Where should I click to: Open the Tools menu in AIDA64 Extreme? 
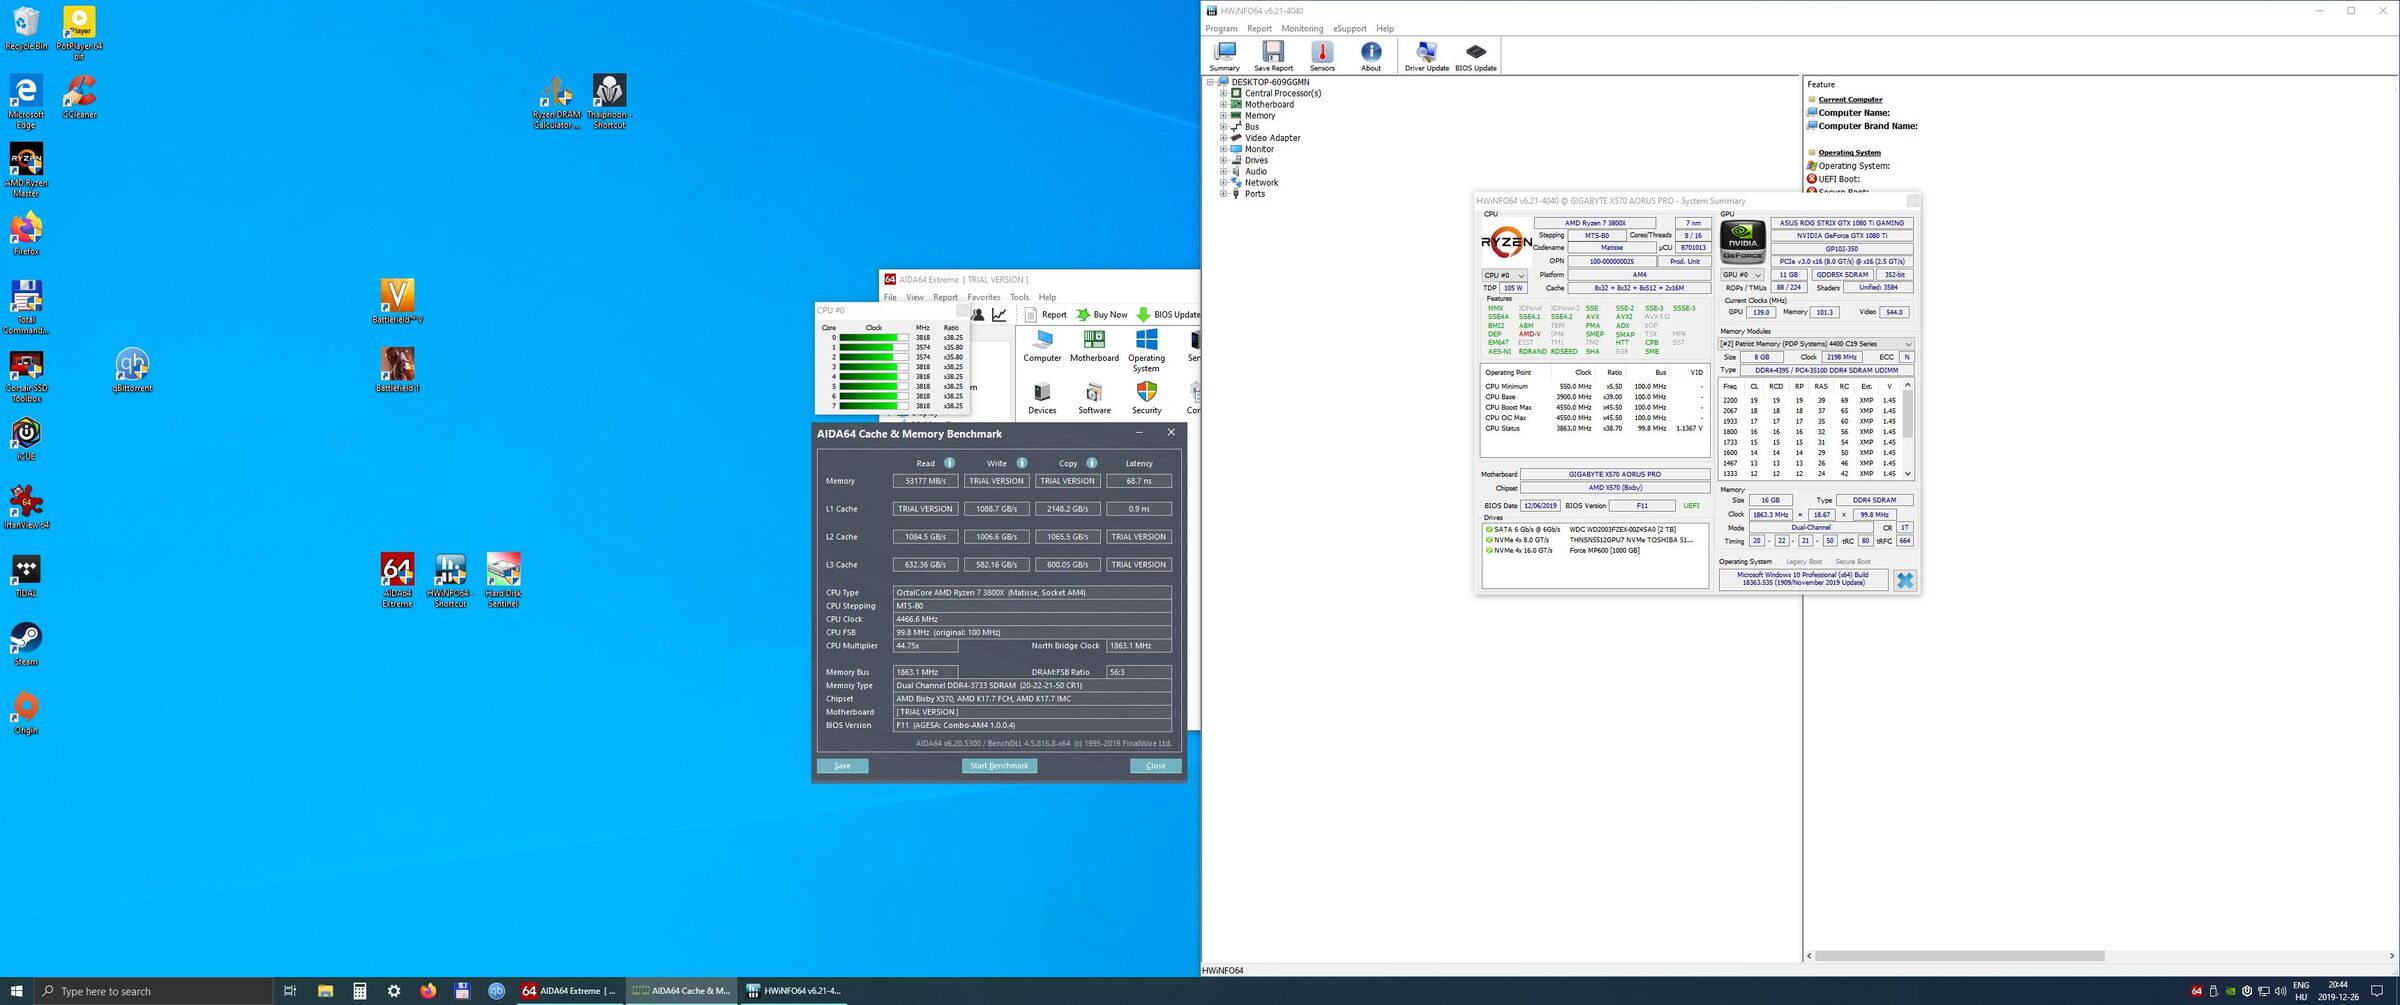[1019, 297]
